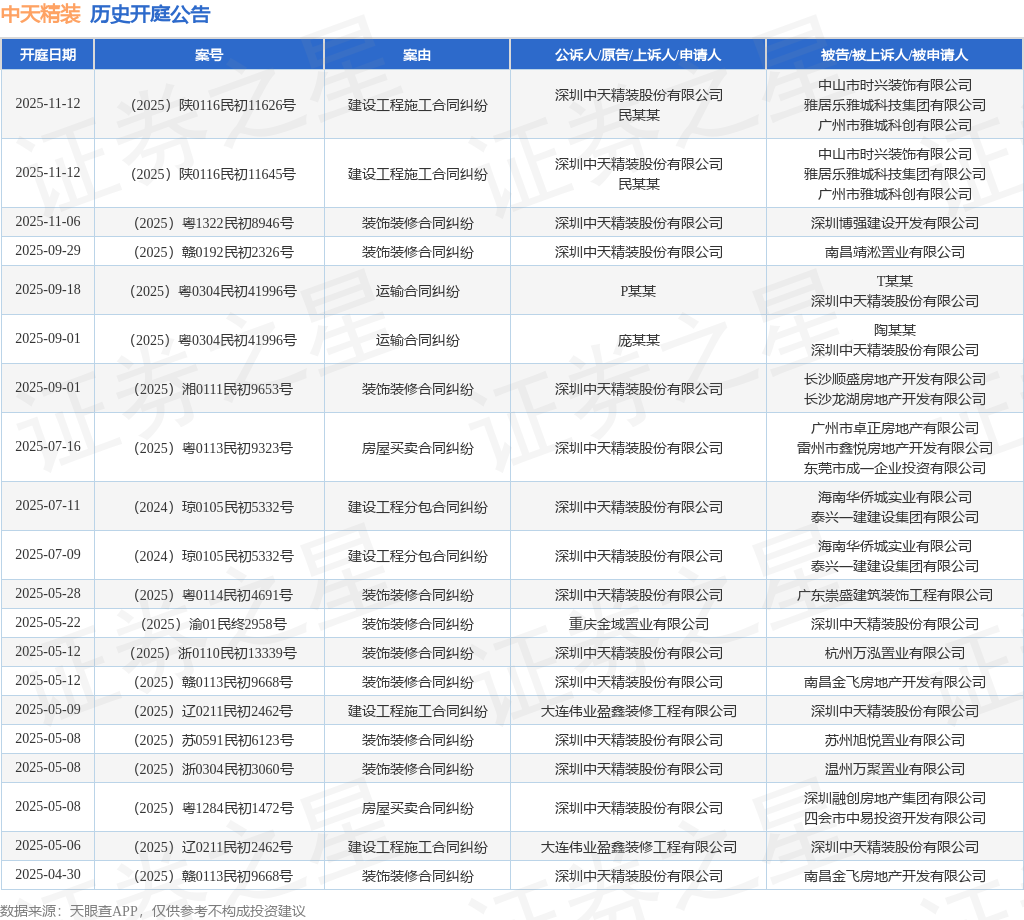Click defendant 东莞市成一企业投资有限公司
The width and height of the screenshot is (1024, 920).
coord(895,468)
